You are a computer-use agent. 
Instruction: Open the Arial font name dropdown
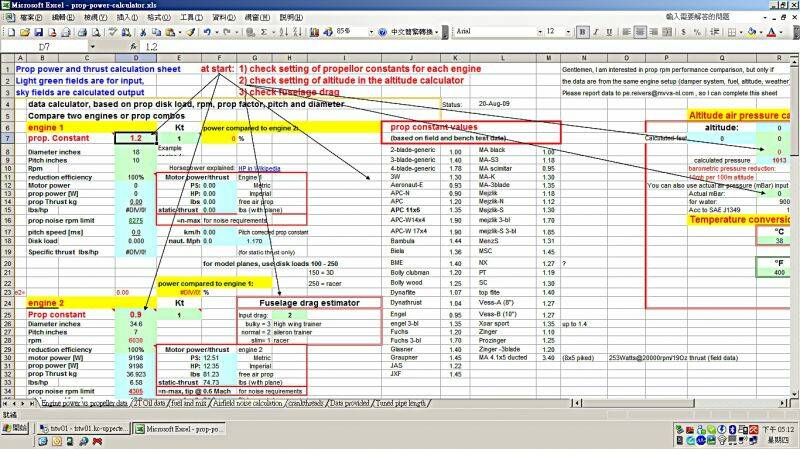(x=540, y=32)
